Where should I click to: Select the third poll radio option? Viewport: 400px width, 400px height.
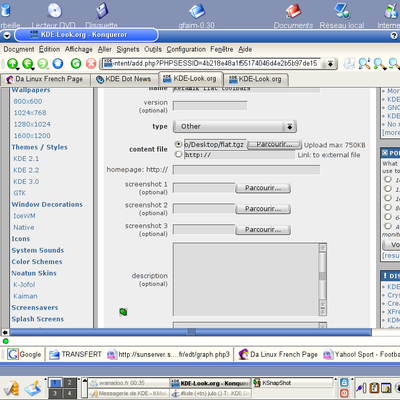click(388, 198)
